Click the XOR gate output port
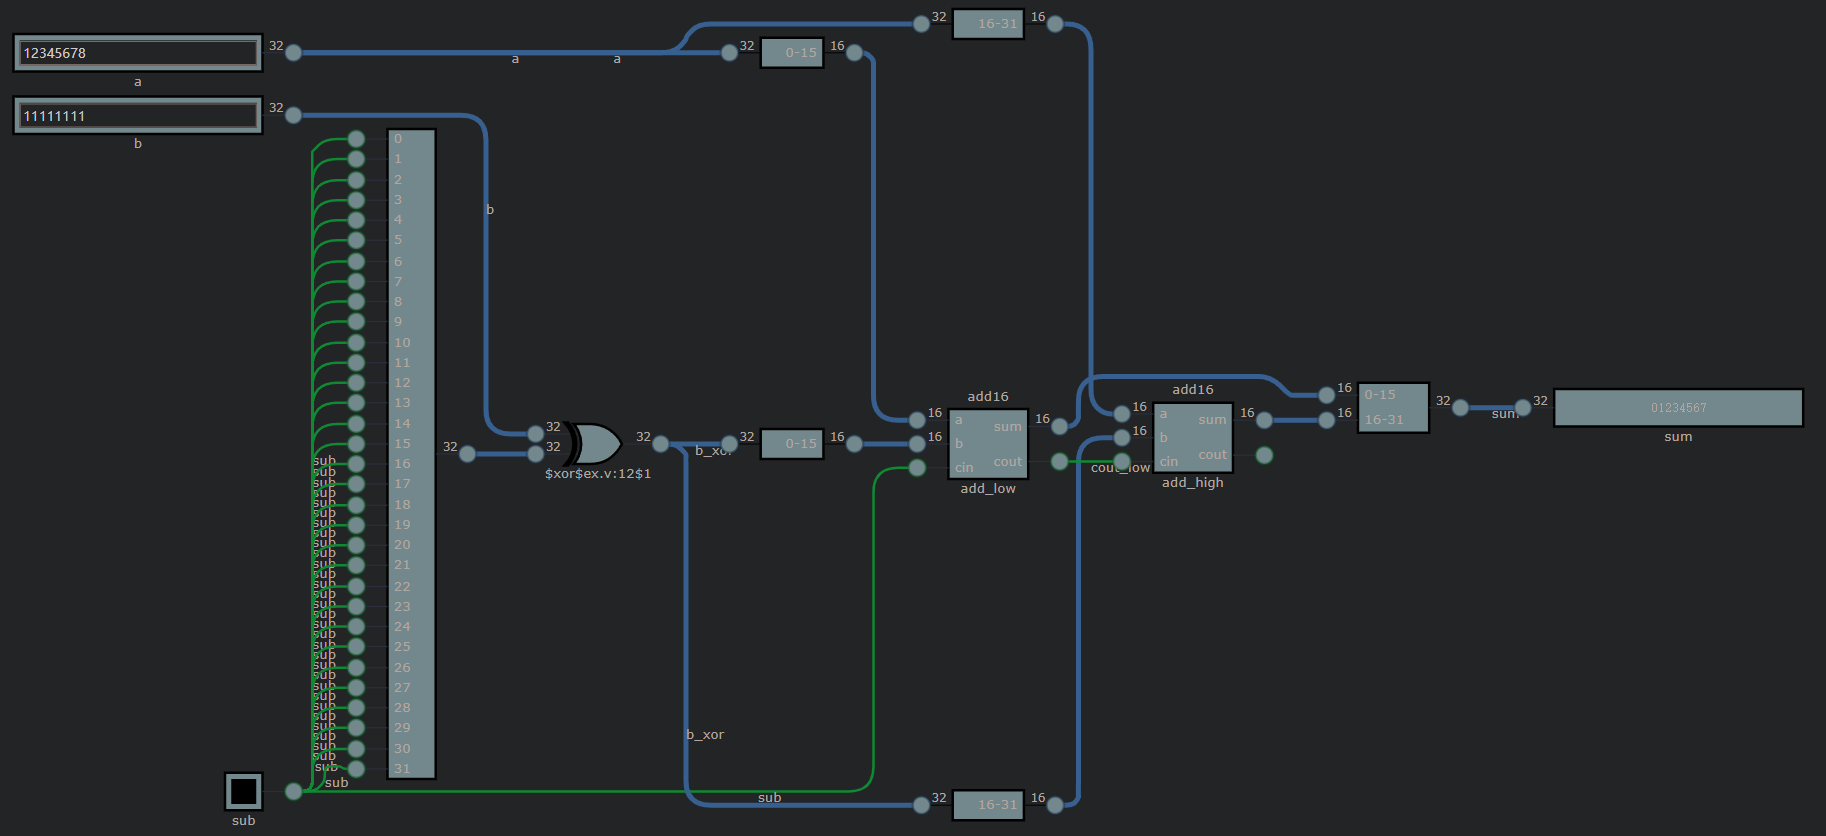 pyautogui.click(x=660, y=444)
